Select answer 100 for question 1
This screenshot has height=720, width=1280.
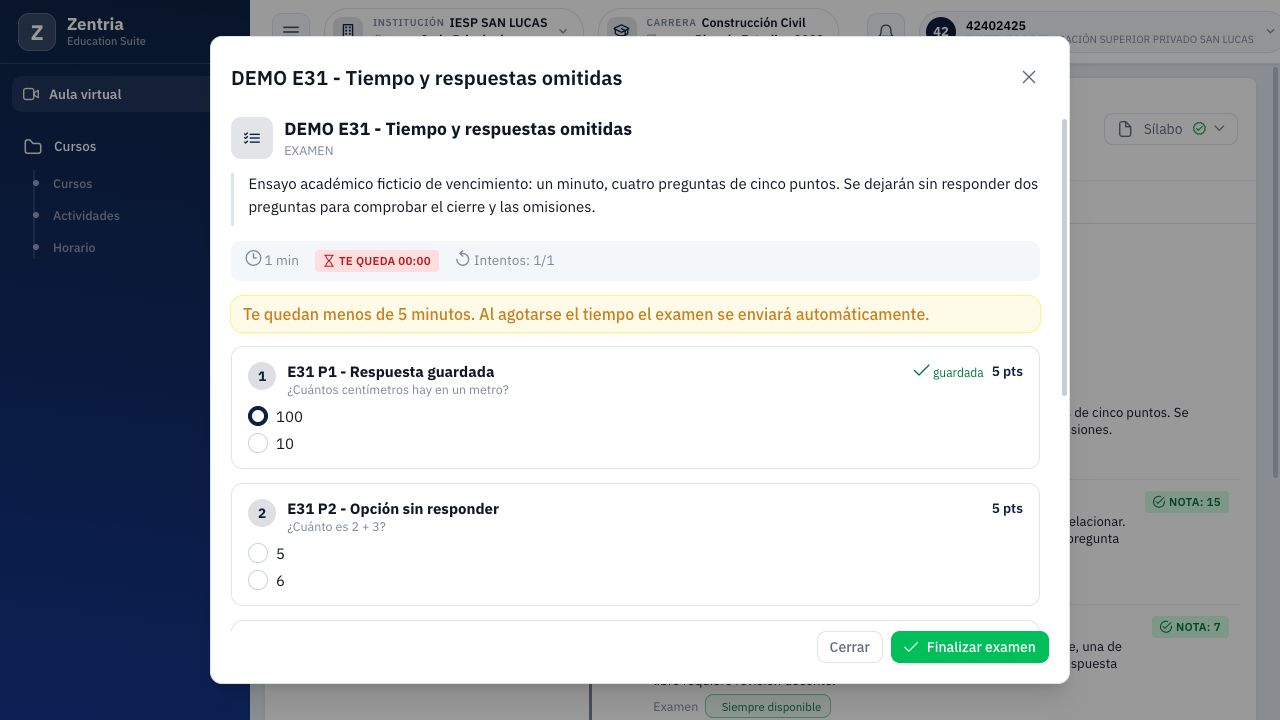pyautogui.click(x=258, y=416)
